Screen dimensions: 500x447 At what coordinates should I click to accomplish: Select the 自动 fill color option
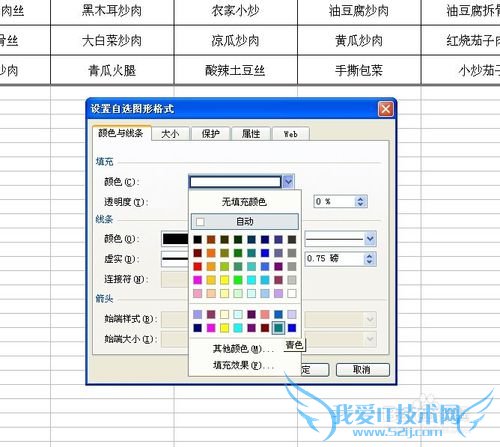pos(244,222)
